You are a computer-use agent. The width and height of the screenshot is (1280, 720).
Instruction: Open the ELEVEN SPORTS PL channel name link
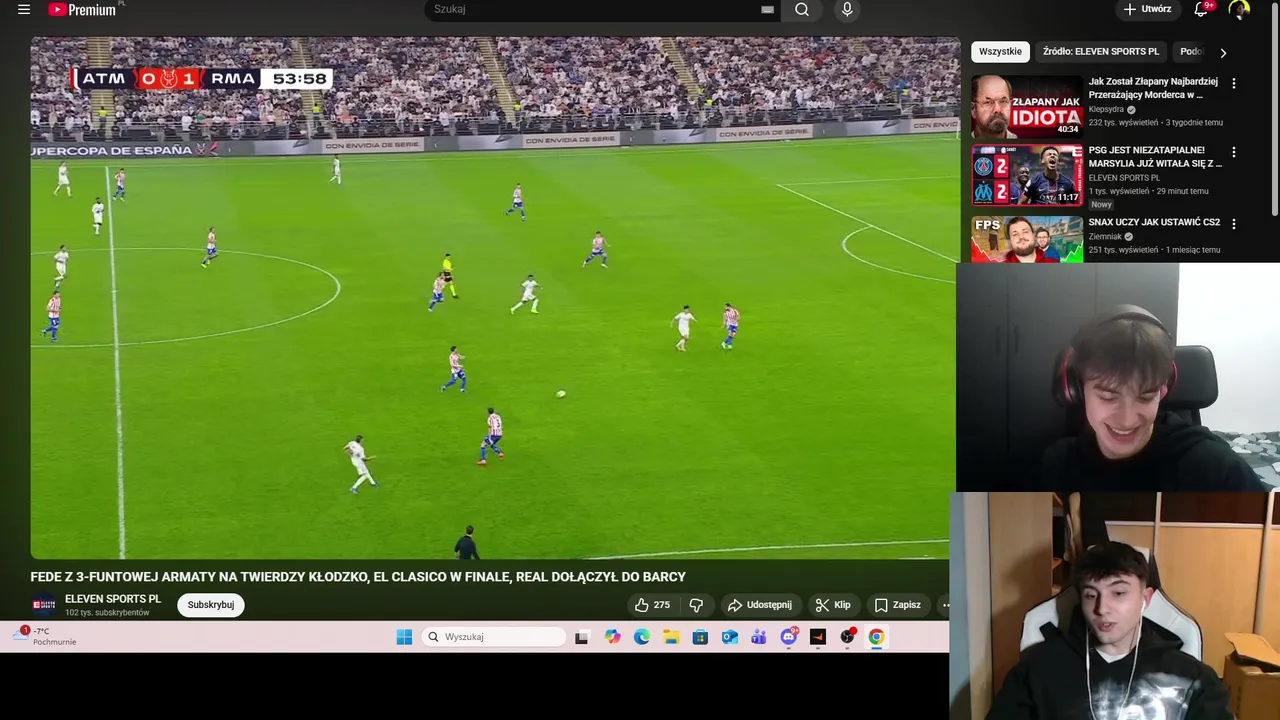point(112,599)
